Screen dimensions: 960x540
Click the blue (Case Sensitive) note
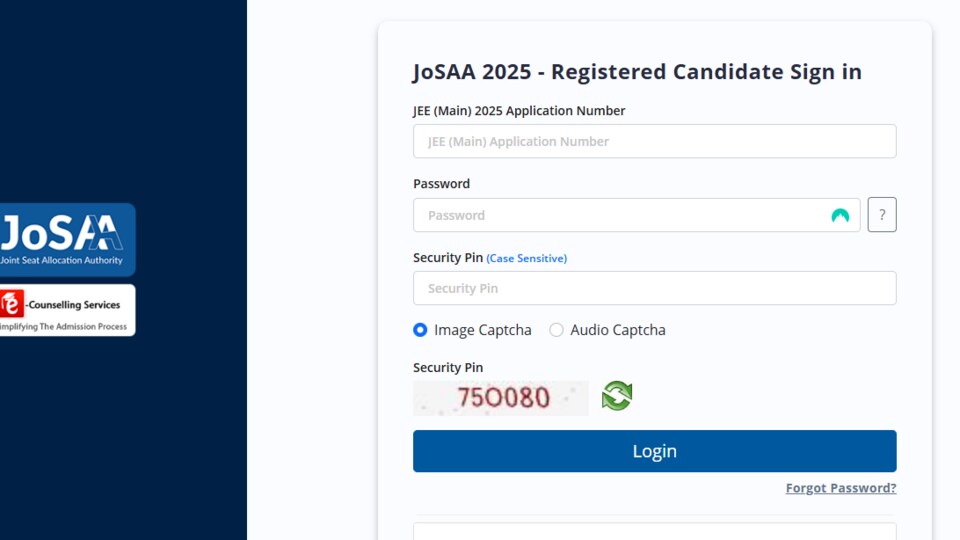527,258
